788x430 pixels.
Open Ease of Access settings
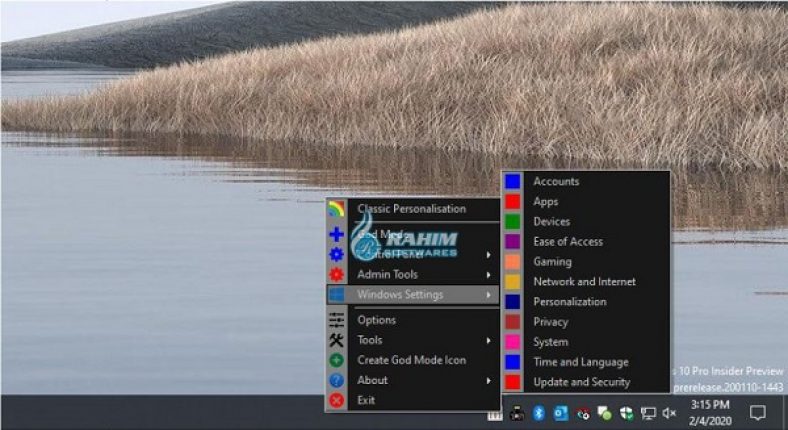click(586, 242)
